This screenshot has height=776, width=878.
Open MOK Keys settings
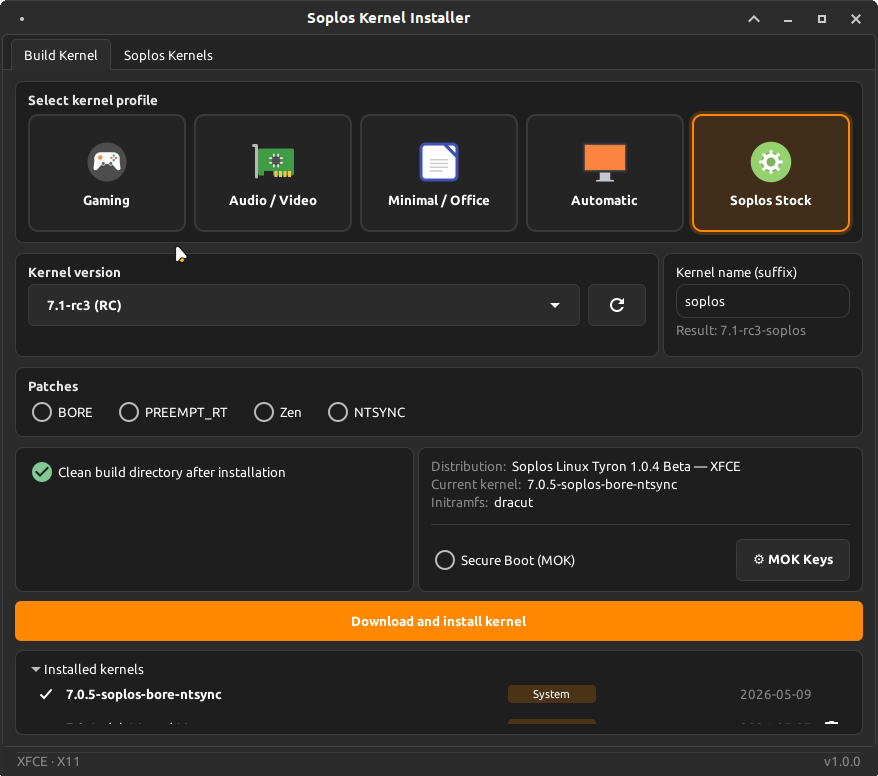click(792, 560)
